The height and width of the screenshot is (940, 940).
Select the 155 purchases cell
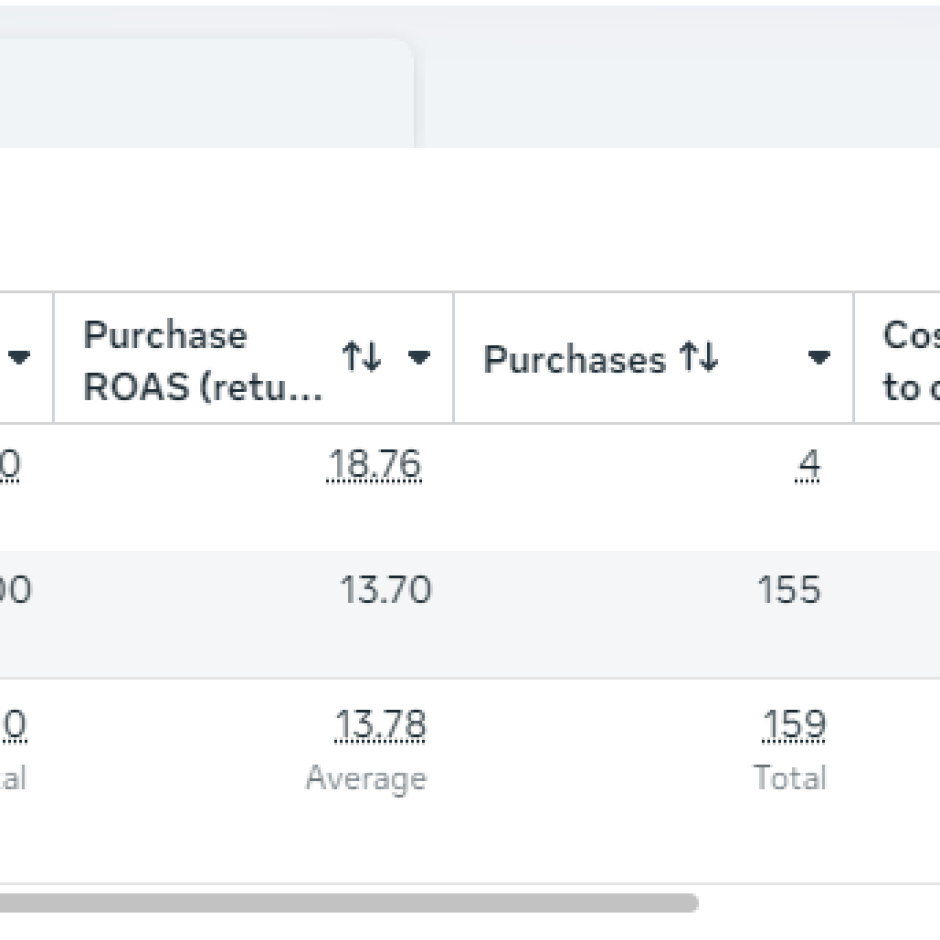click(x=789, y=589)
